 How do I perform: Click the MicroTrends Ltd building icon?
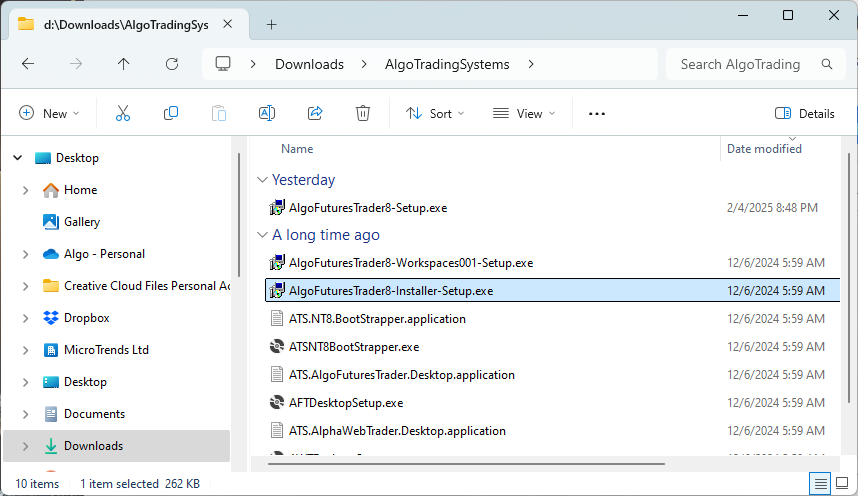tap(51, 350)
